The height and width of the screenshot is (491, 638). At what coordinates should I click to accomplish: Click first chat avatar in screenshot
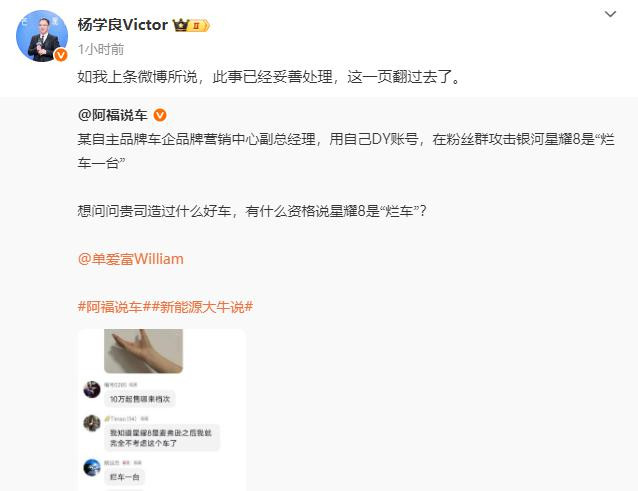[x=92, y=390]
